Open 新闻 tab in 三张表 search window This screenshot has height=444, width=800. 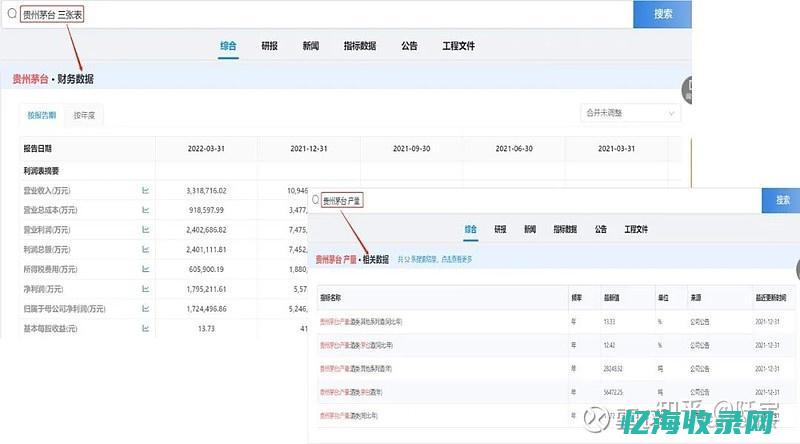coord(311,46)
